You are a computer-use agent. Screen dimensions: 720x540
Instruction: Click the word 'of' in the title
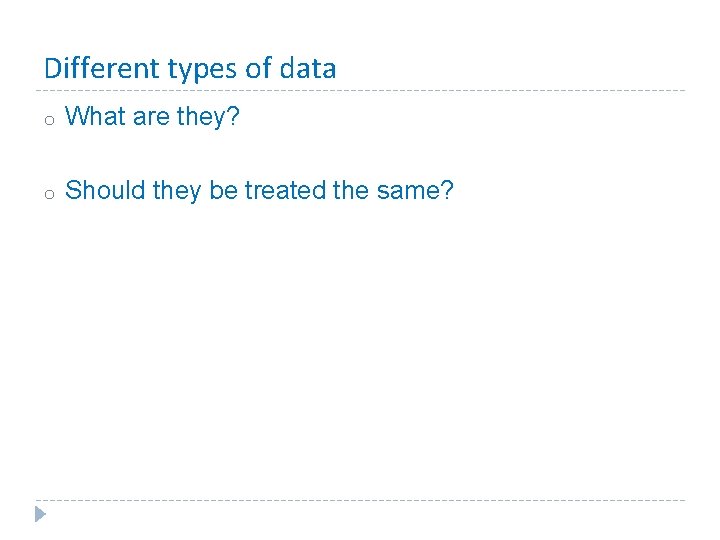(x=258, y=69)
